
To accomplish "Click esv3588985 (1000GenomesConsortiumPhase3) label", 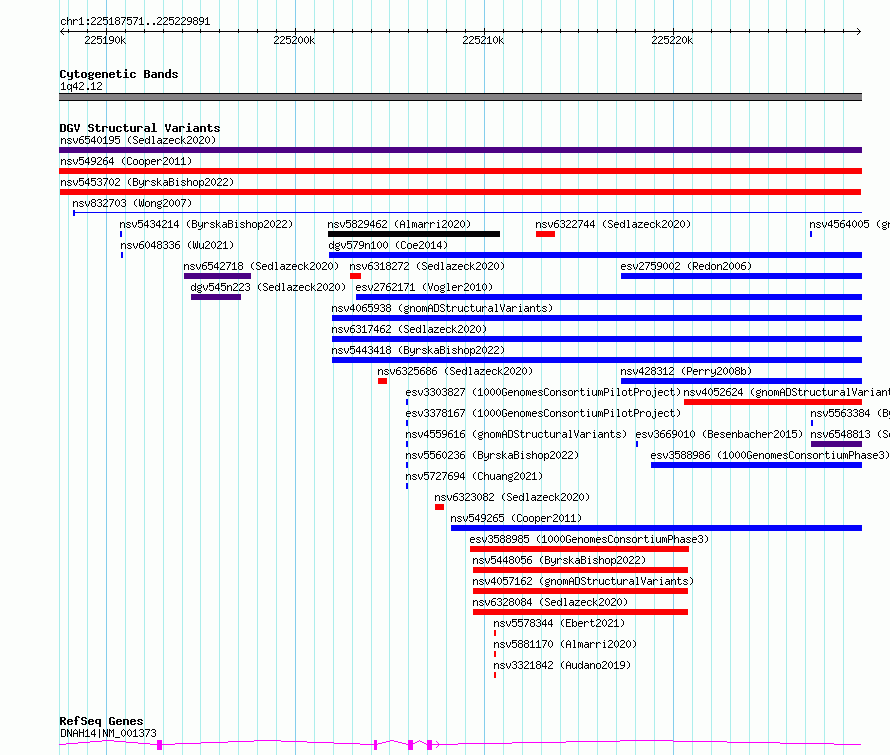I will (x=589, y=539).
